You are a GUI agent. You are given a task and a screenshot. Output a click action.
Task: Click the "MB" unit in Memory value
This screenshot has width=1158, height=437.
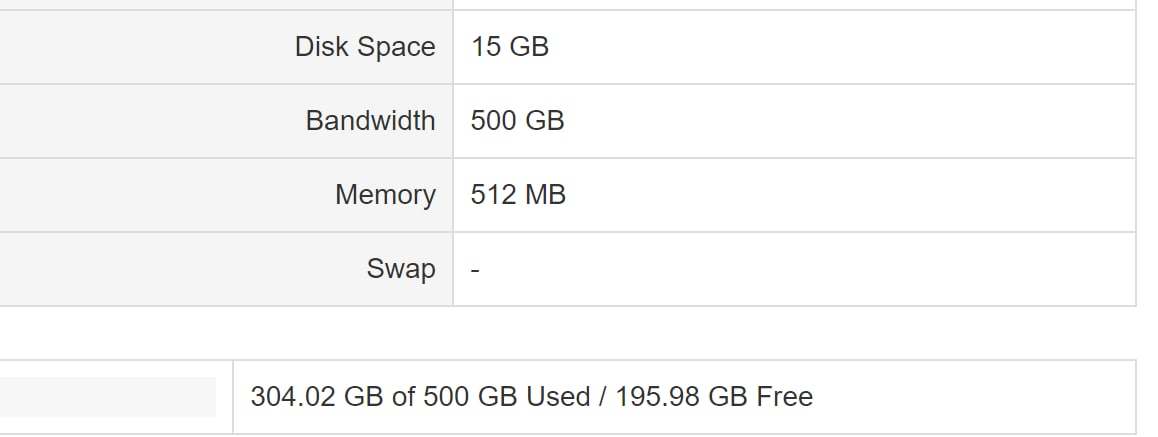(x=545, y=195)
